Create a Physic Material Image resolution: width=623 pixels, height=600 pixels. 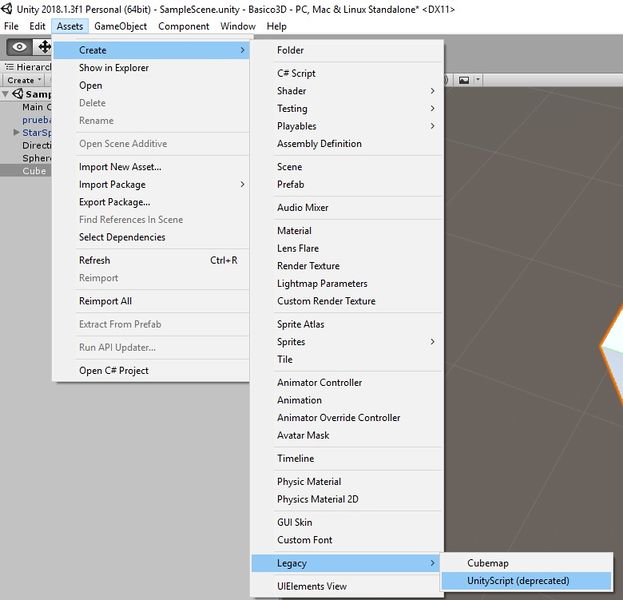347,482
